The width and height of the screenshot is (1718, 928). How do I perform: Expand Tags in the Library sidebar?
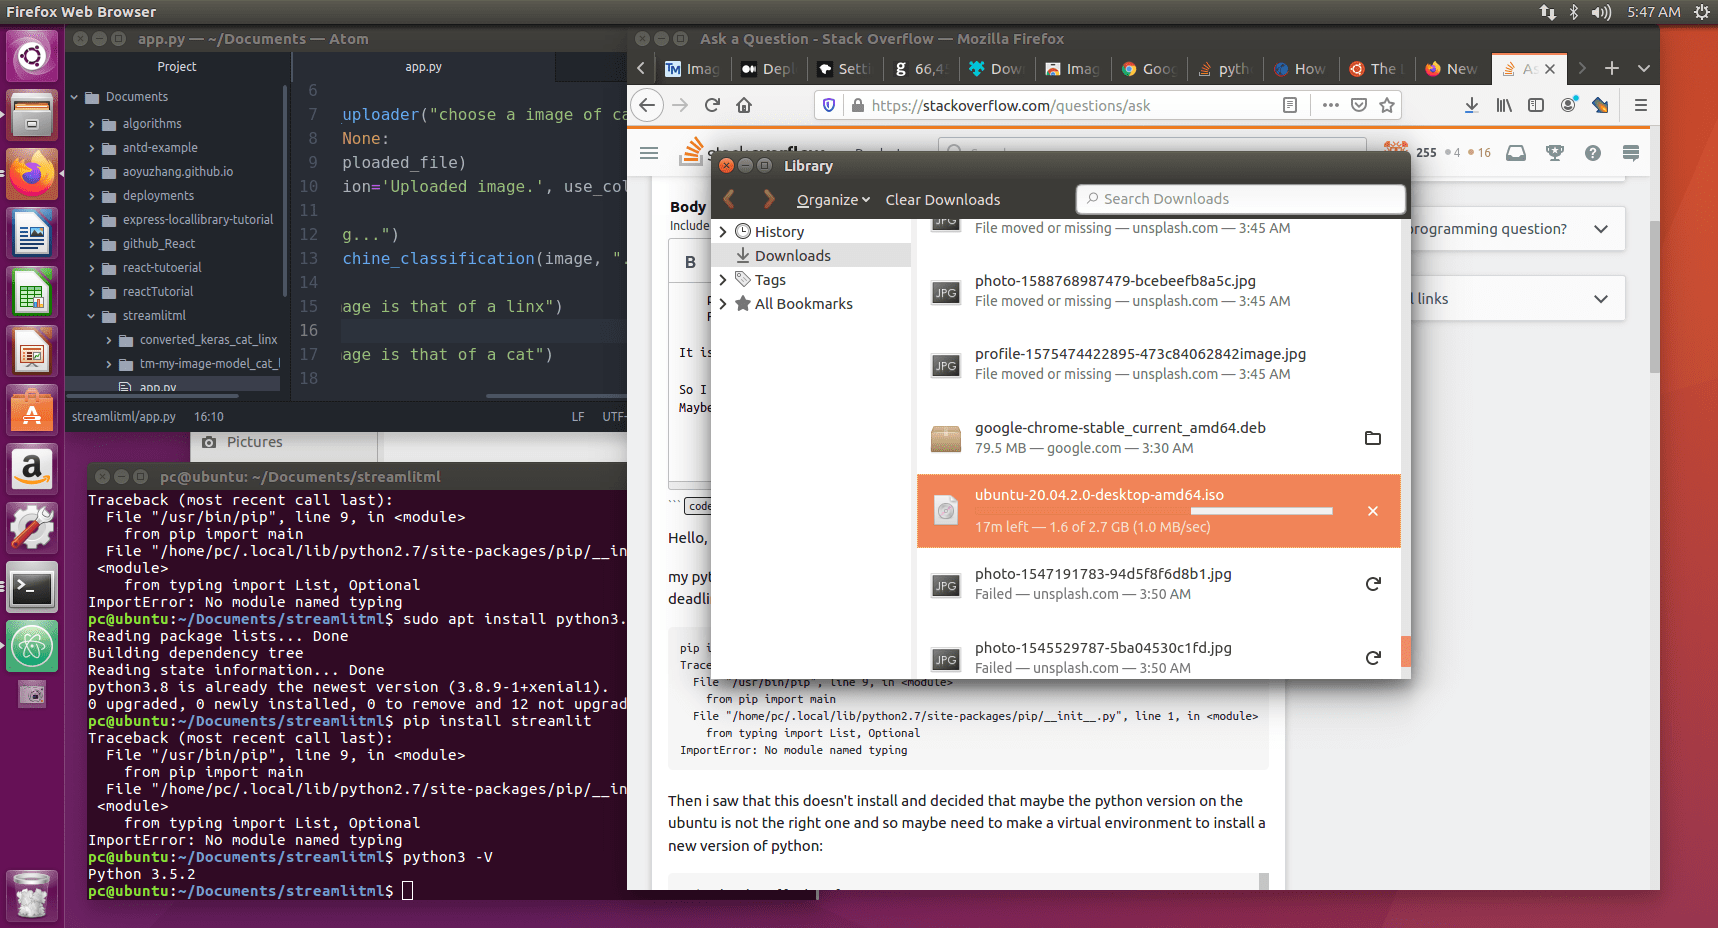coord(724,279)
